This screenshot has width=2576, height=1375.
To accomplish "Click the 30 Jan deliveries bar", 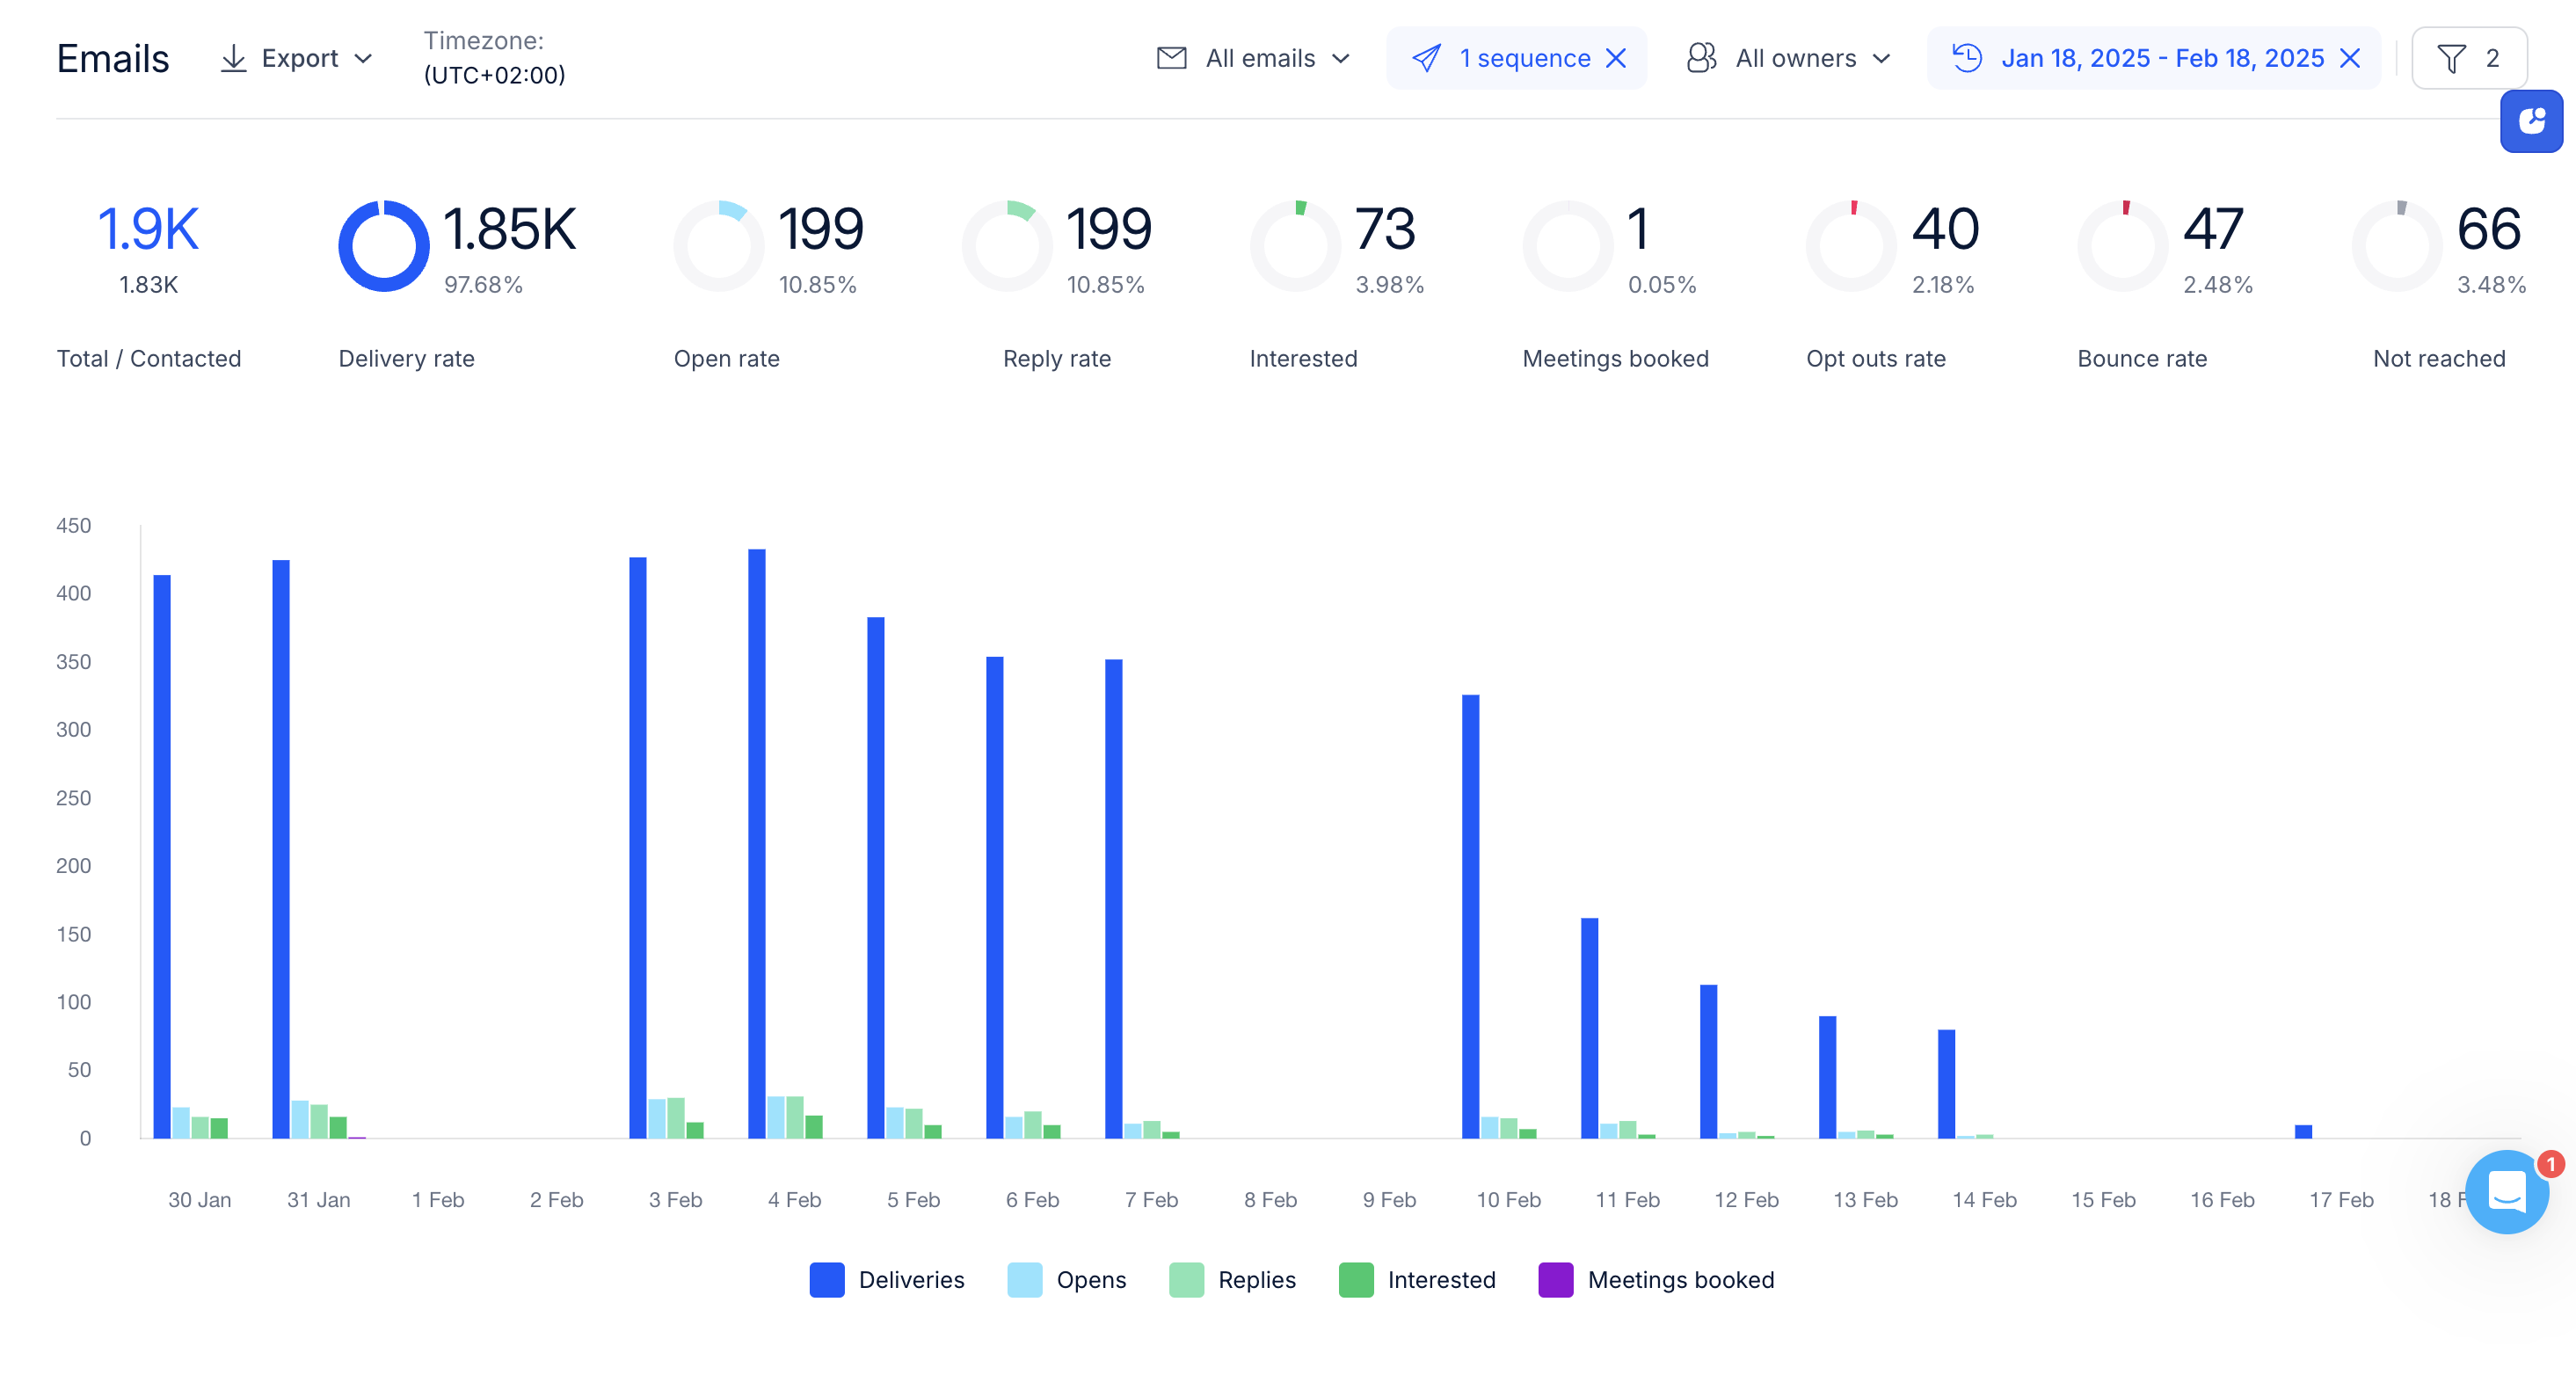I will (162, 857).
